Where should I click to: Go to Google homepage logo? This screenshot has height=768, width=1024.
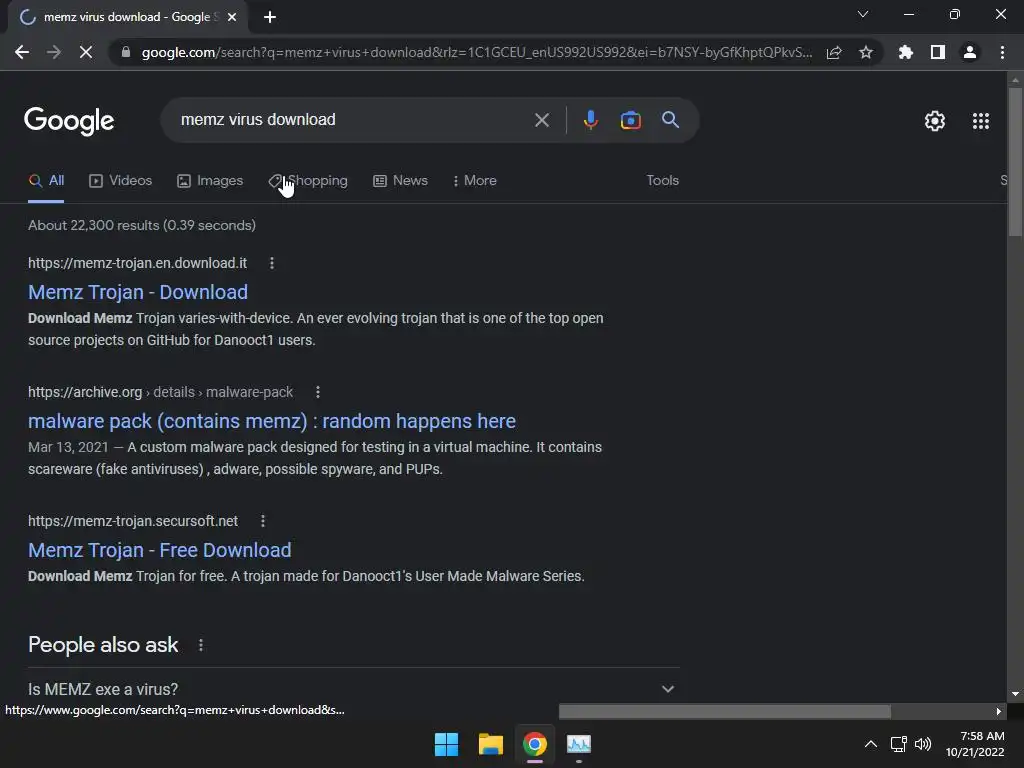click(69, 121)
